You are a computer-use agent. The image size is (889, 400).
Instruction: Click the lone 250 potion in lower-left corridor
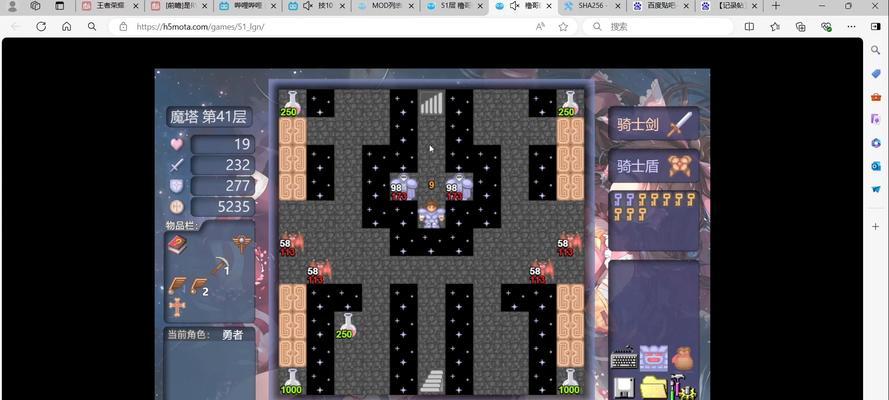[348, 326]
